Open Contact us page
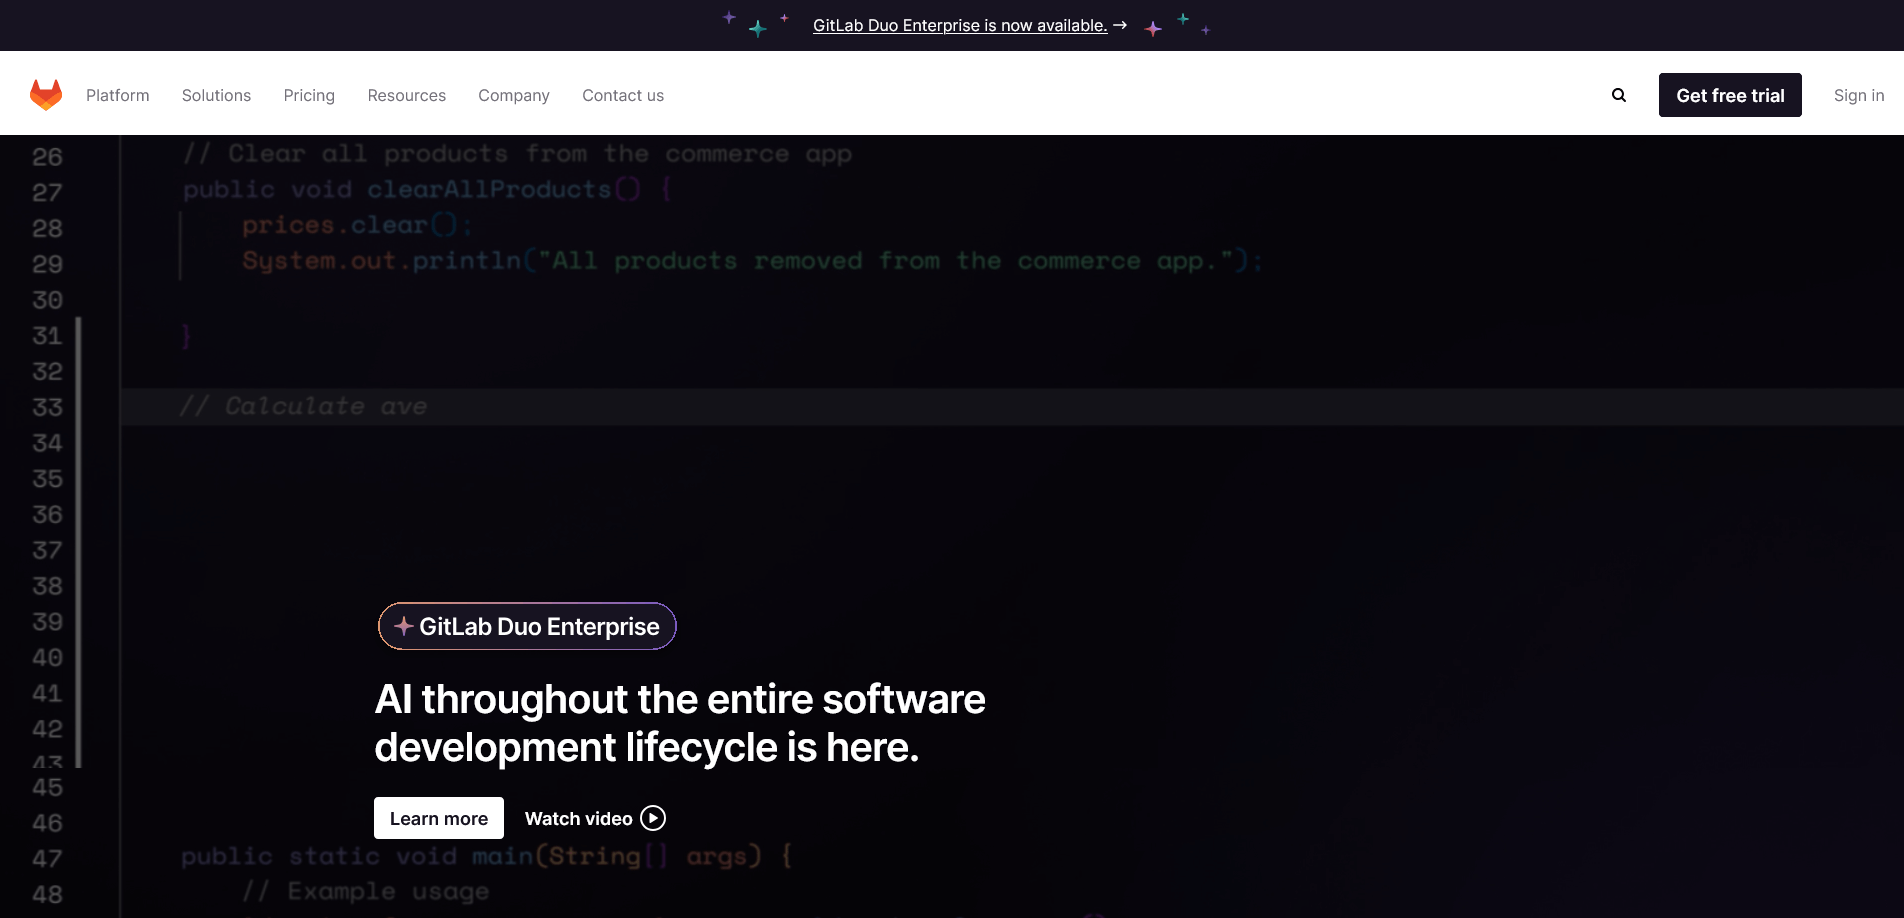 (622, 95)
